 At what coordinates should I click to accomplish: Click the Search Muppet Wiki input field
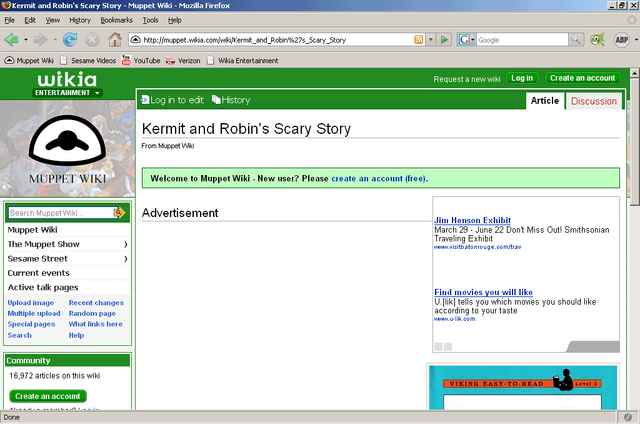click(x=60, y=213)
